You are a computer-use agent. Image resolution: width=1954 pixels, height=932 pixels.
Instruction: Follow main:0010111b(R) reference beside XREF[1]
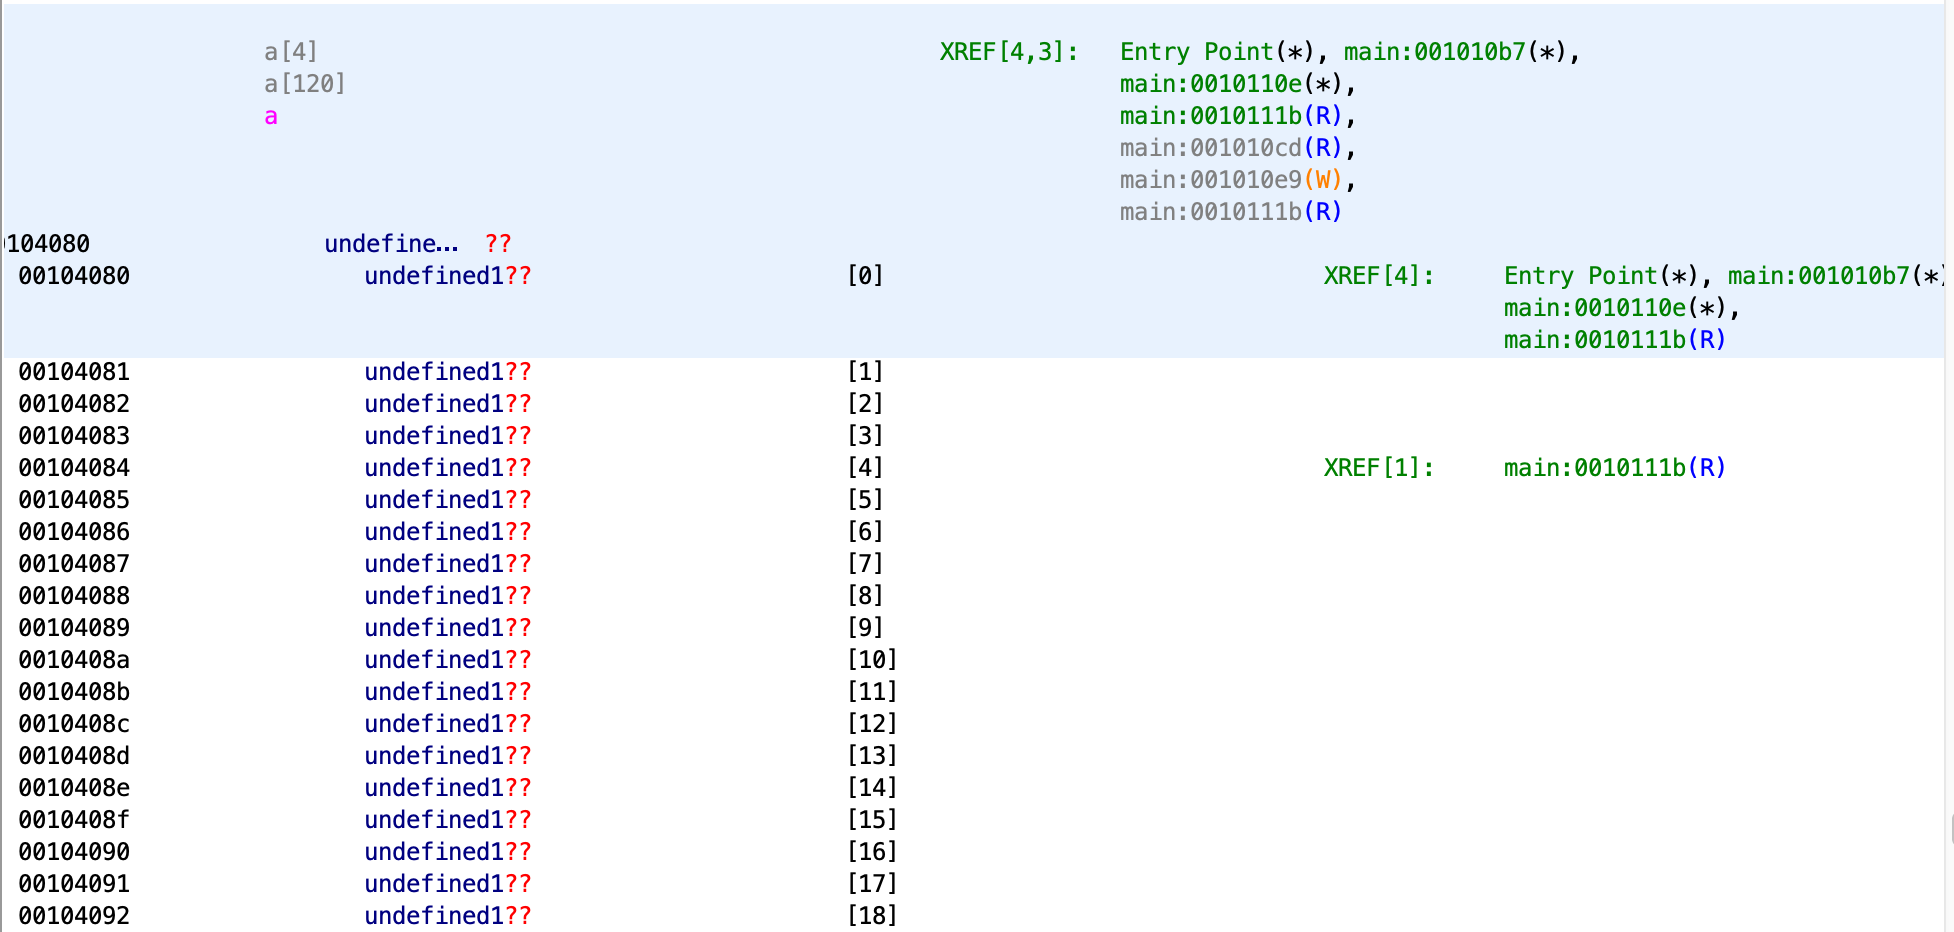pyautogui.click(x=1614, y=468)
